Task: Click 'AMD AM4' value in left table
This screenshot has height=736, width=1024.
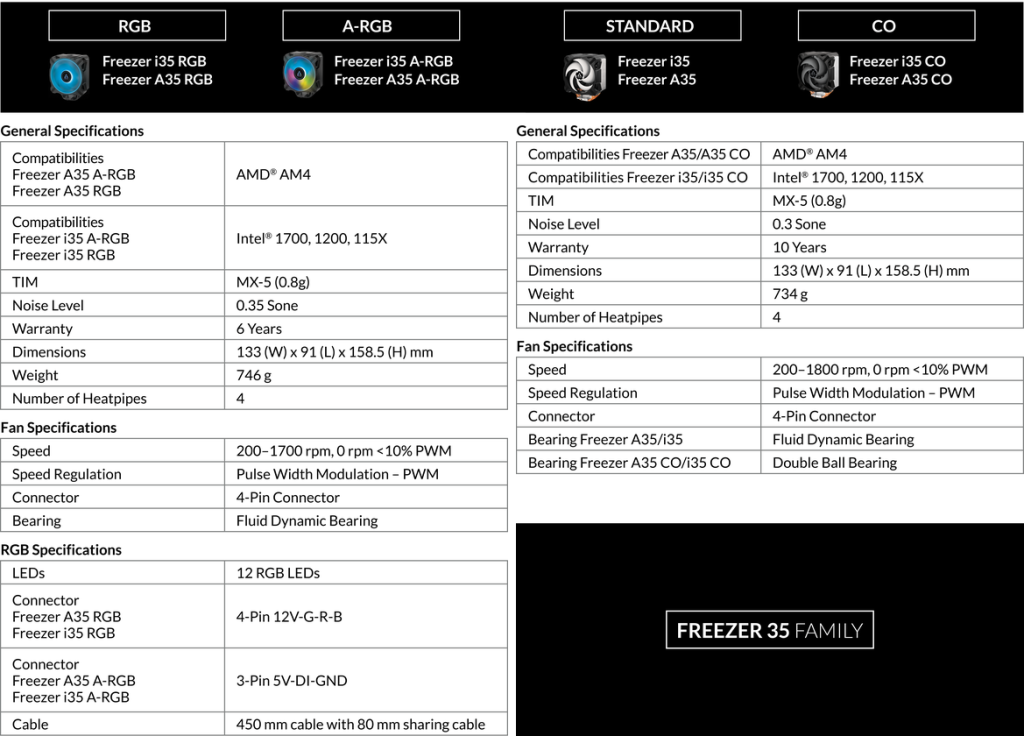Action: click(x=273, y=174)
